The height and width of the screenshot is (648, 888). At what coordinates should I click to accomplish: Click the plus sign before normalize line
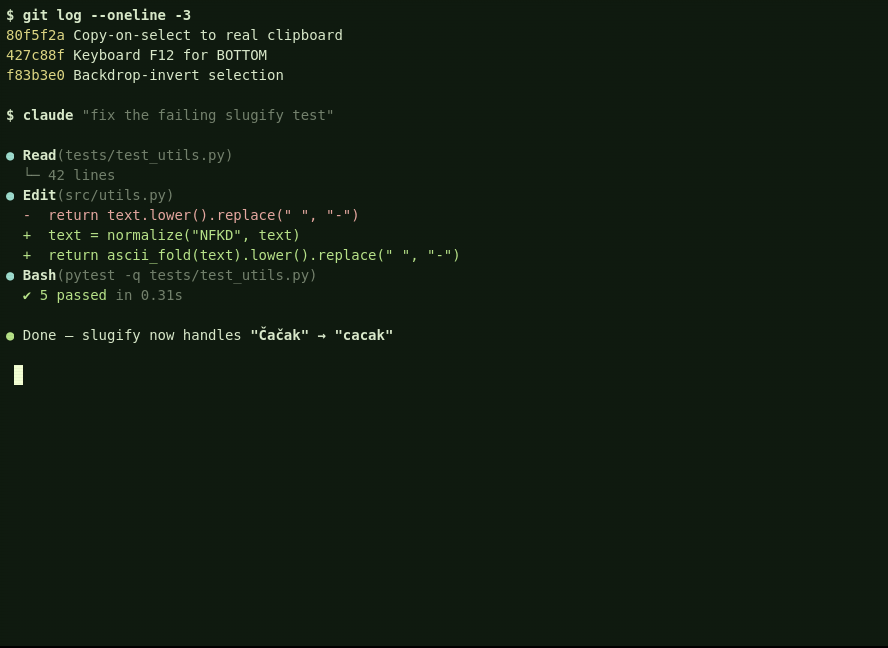coord(27,235)
